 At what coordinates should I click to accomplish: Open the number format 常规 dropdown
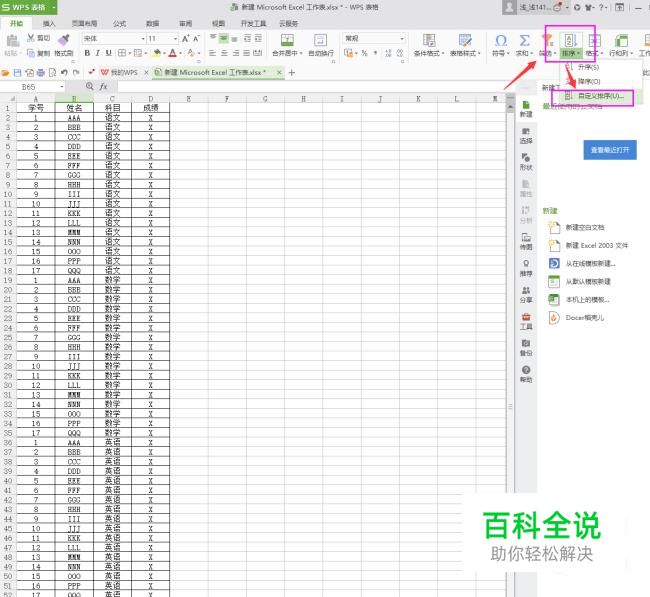point(402,39)
